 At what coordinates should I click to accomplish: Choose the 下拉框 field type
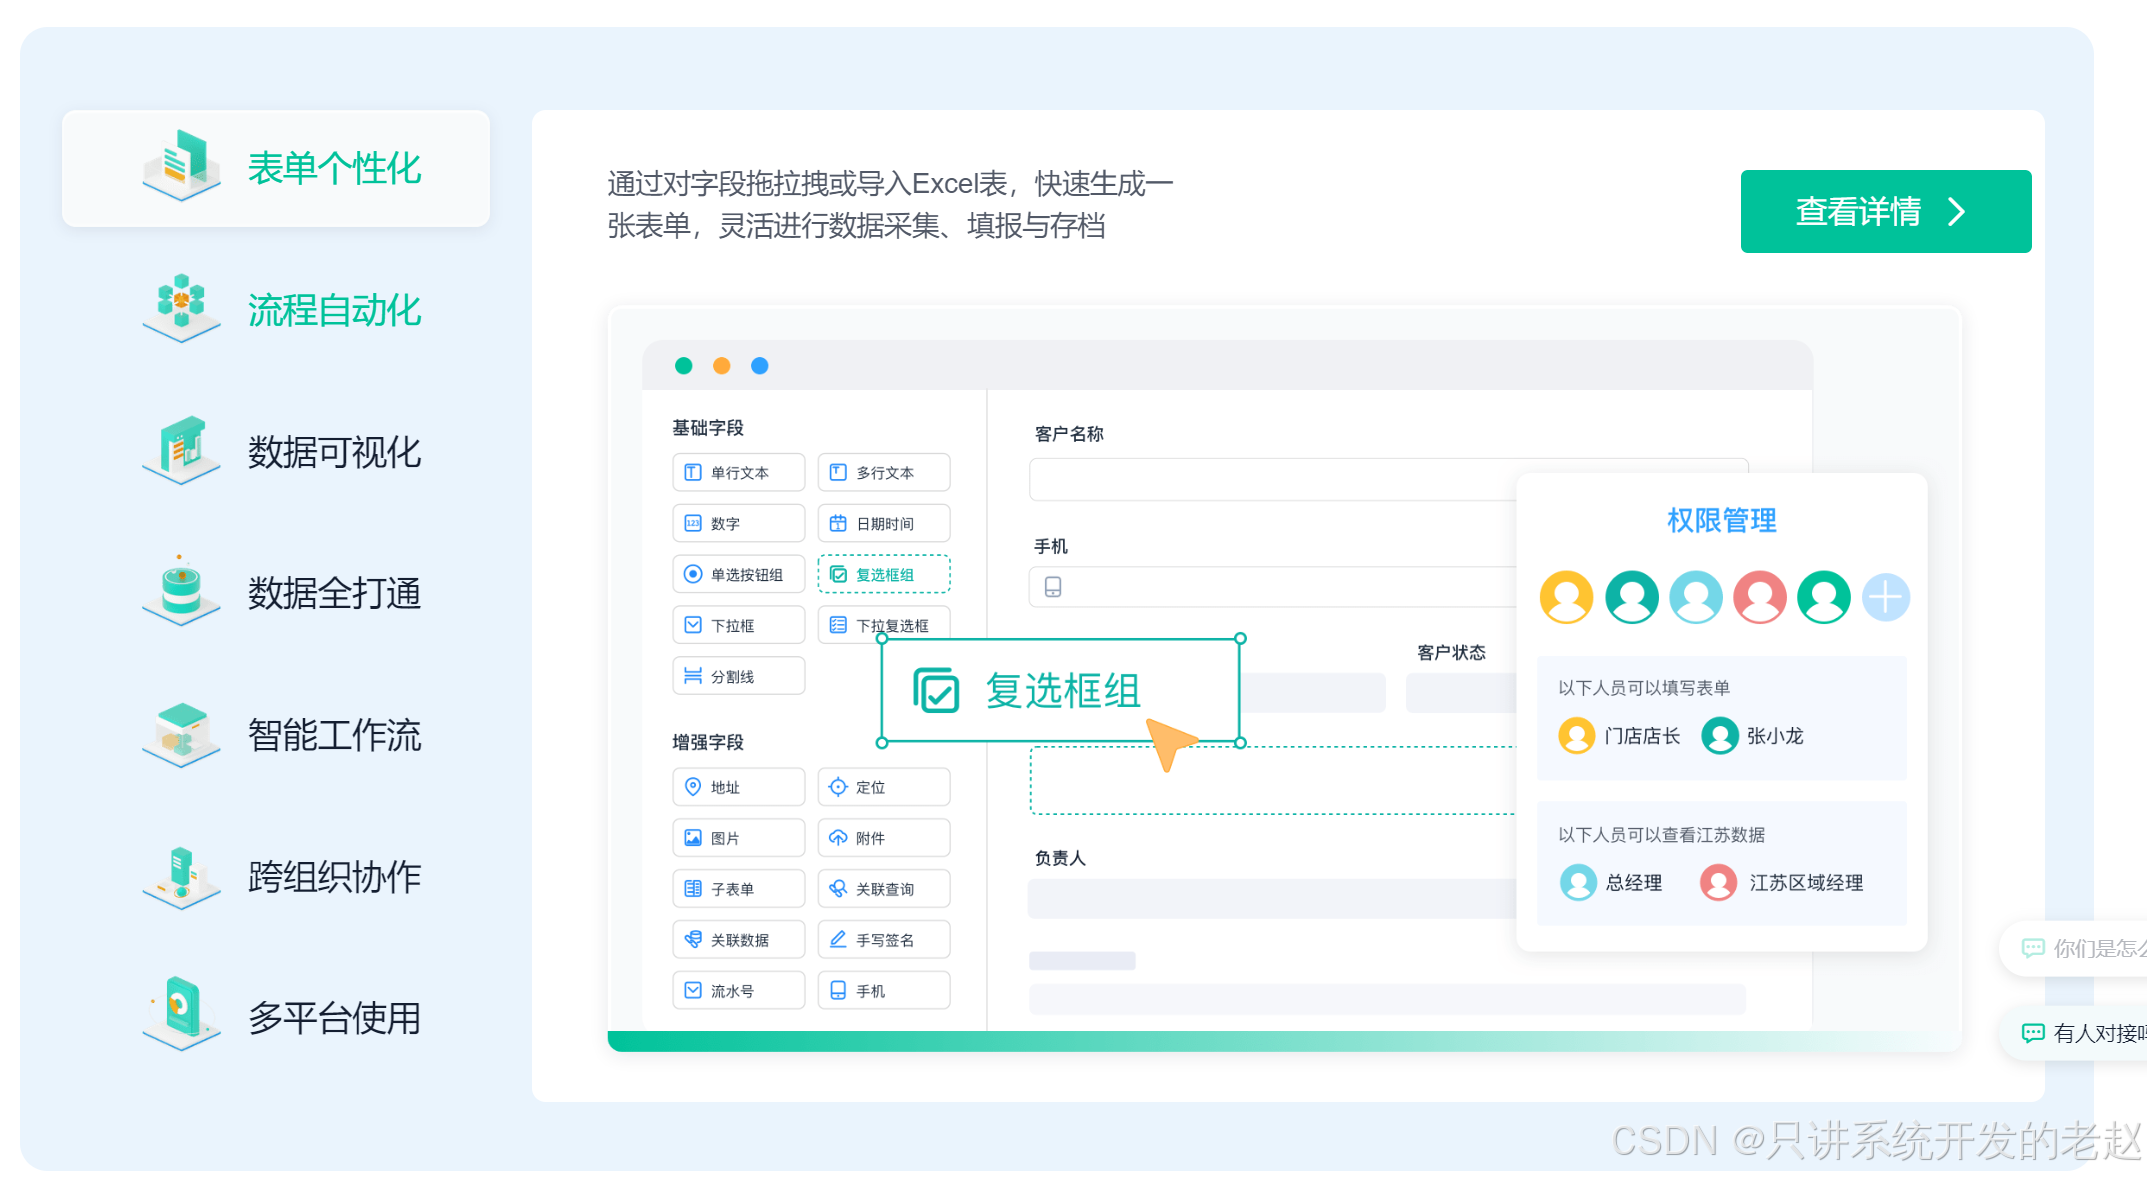(x=738, y=625)
